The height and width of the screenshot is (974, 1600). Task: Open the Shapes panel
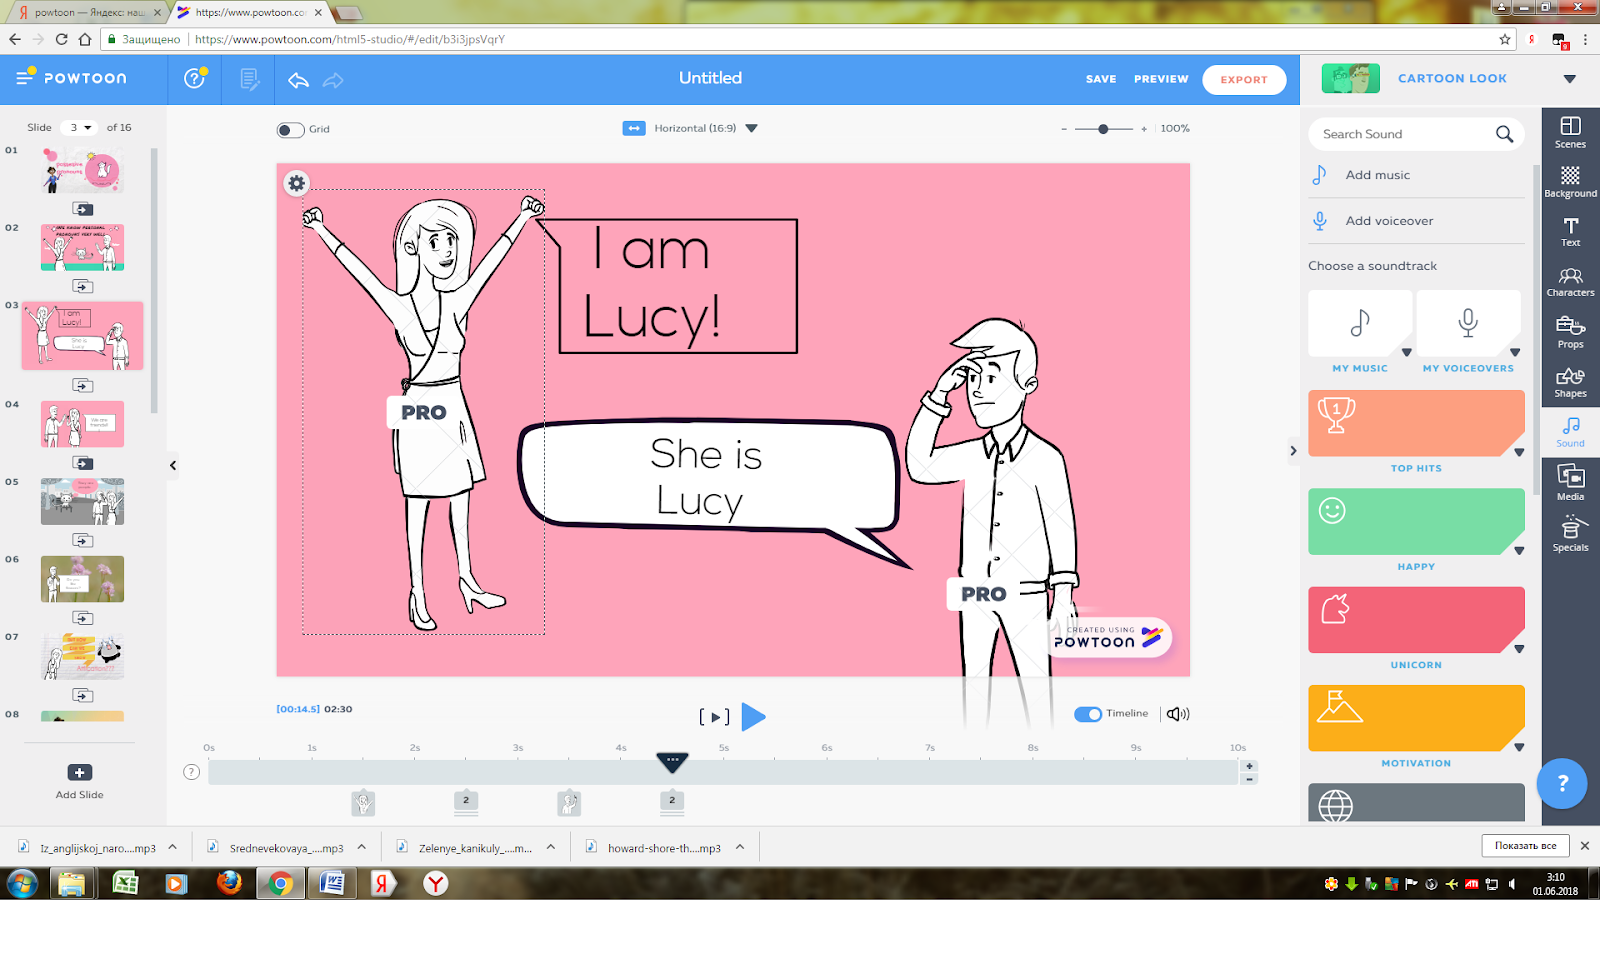pos(1570,382)
